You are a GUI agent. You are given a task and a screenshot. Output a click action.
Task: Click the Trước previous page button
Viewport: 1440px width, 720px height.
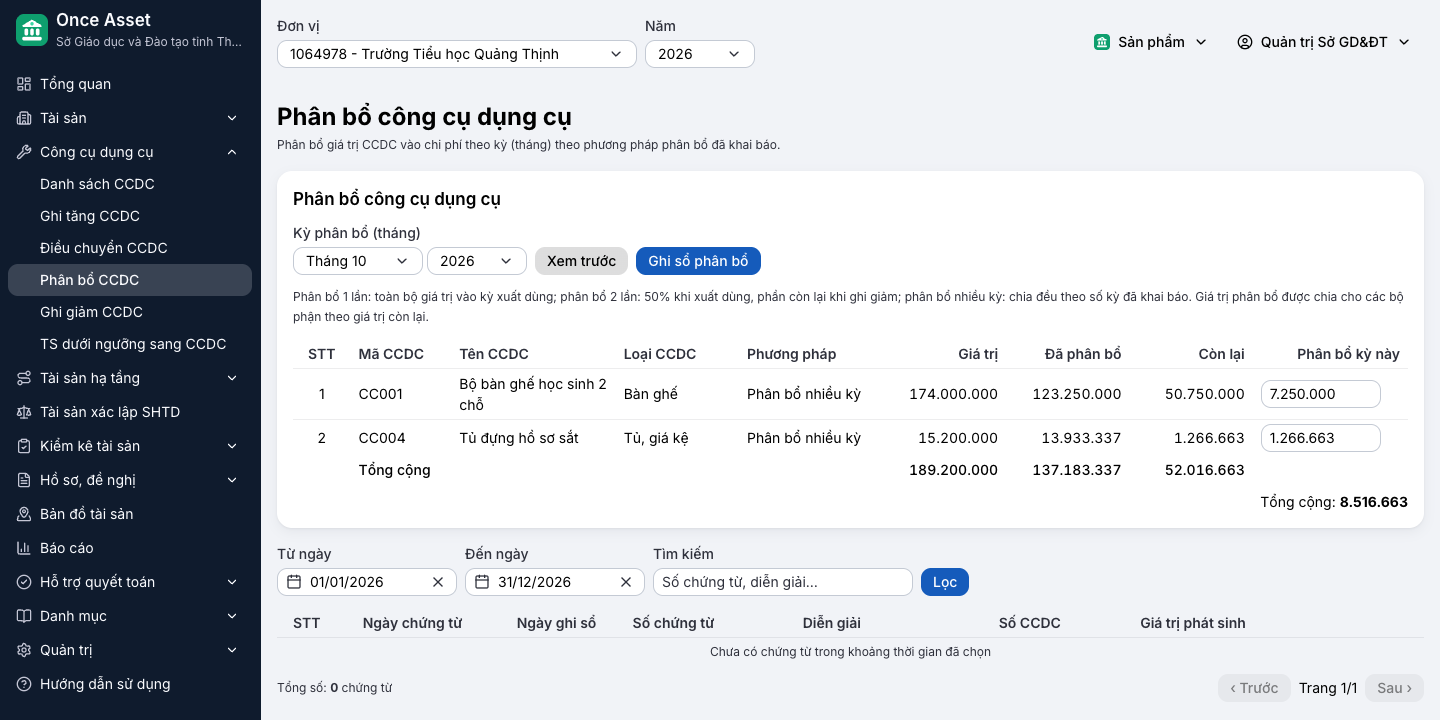click(x=1254, y=688)
